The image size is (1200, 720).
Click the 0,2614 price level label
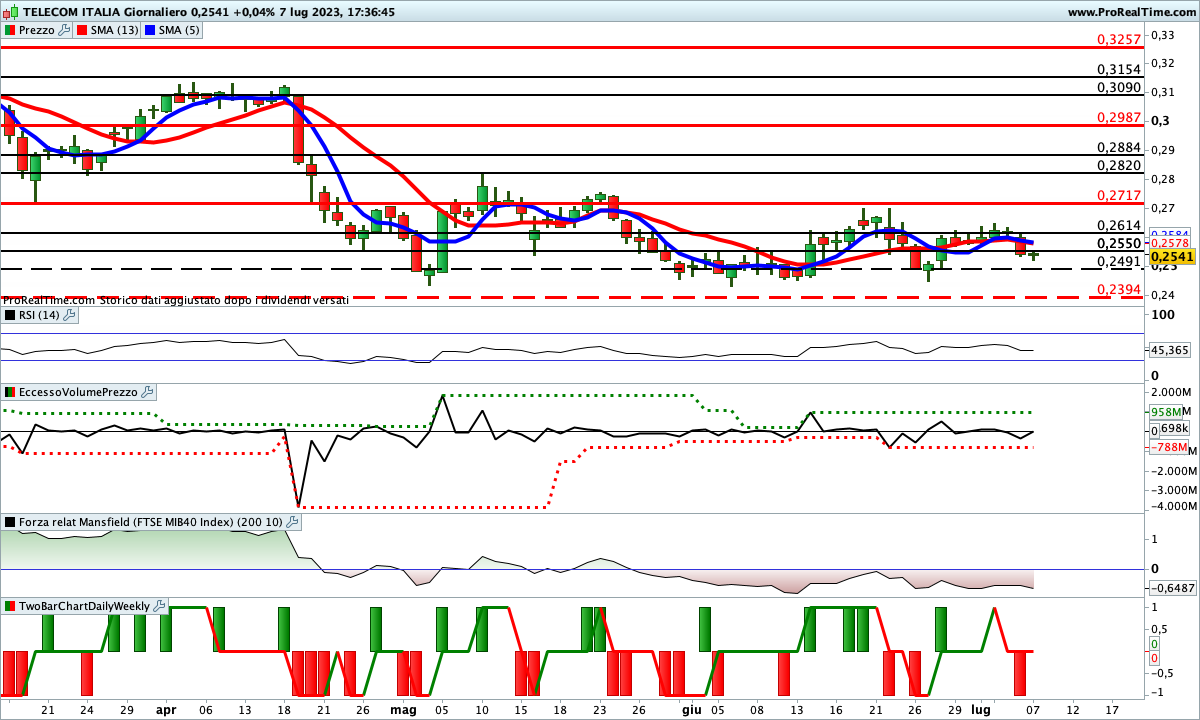coord(1119,225)
